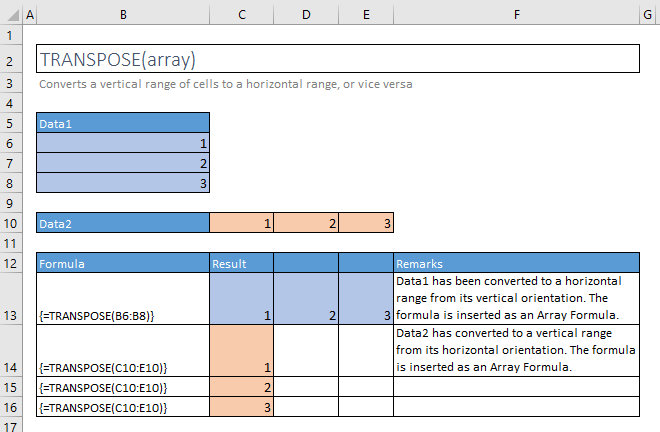Select Data2 value 3 in row 10
The image size is (660, 432).
pyautogui.click(x=366, y=223)
